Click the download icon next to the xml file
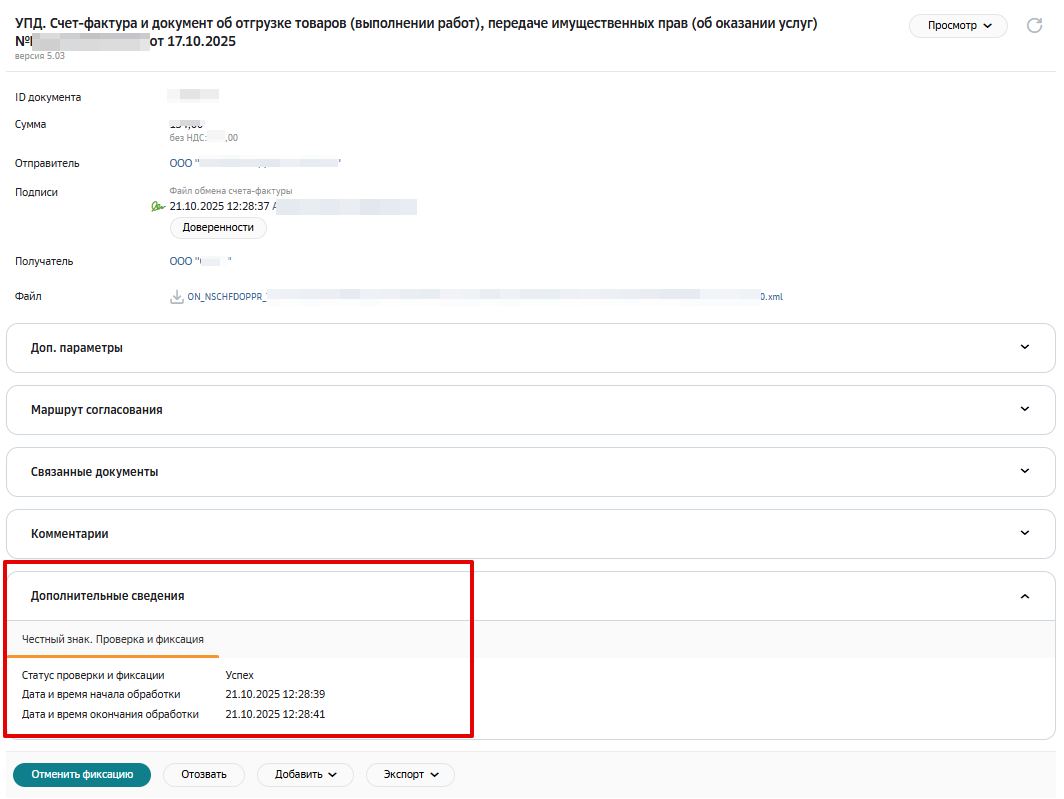Viewport: 1064px width, 799px height. (176, 297)
